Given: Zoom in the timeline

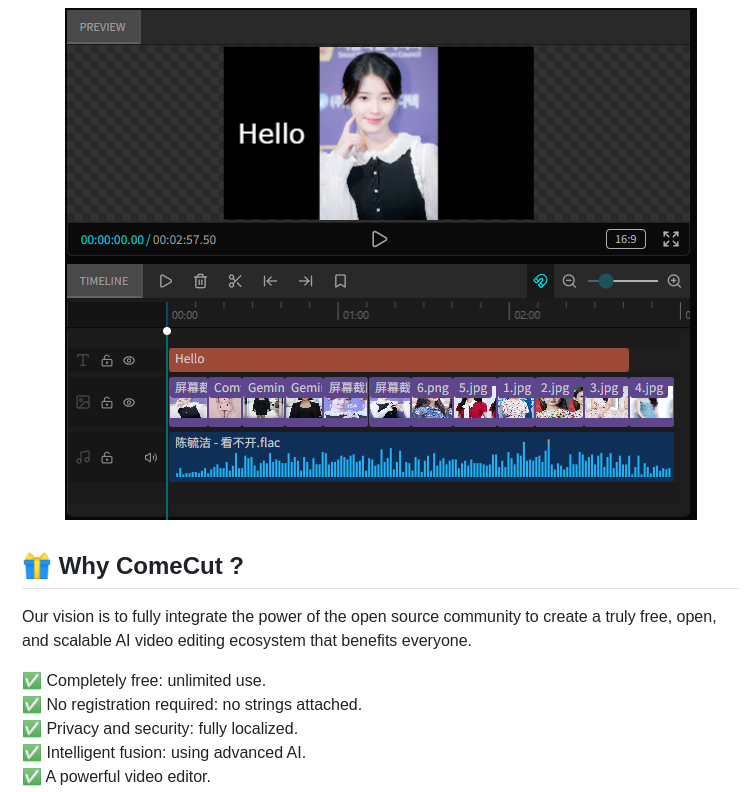Looking at the screenshot, I should (674, 281).
